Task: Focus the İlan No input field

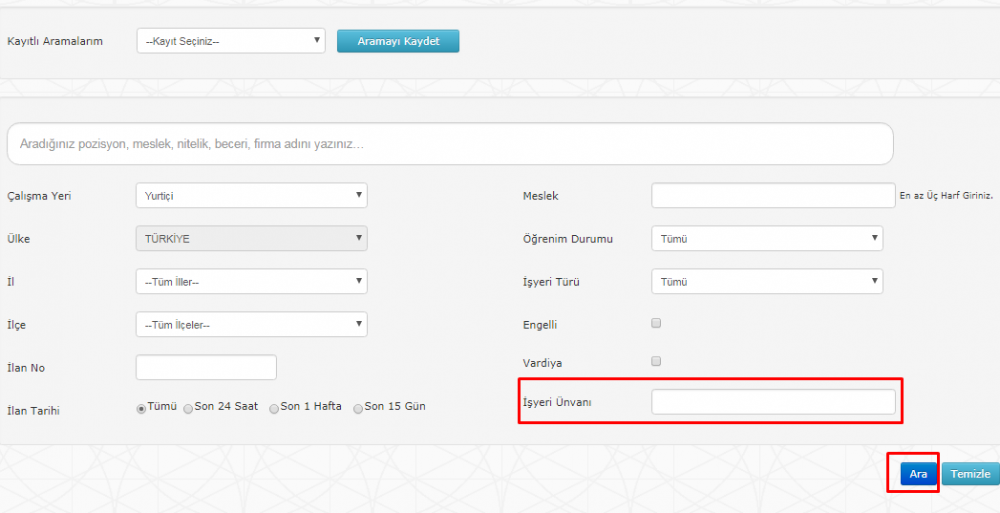Action: [206, 367]
